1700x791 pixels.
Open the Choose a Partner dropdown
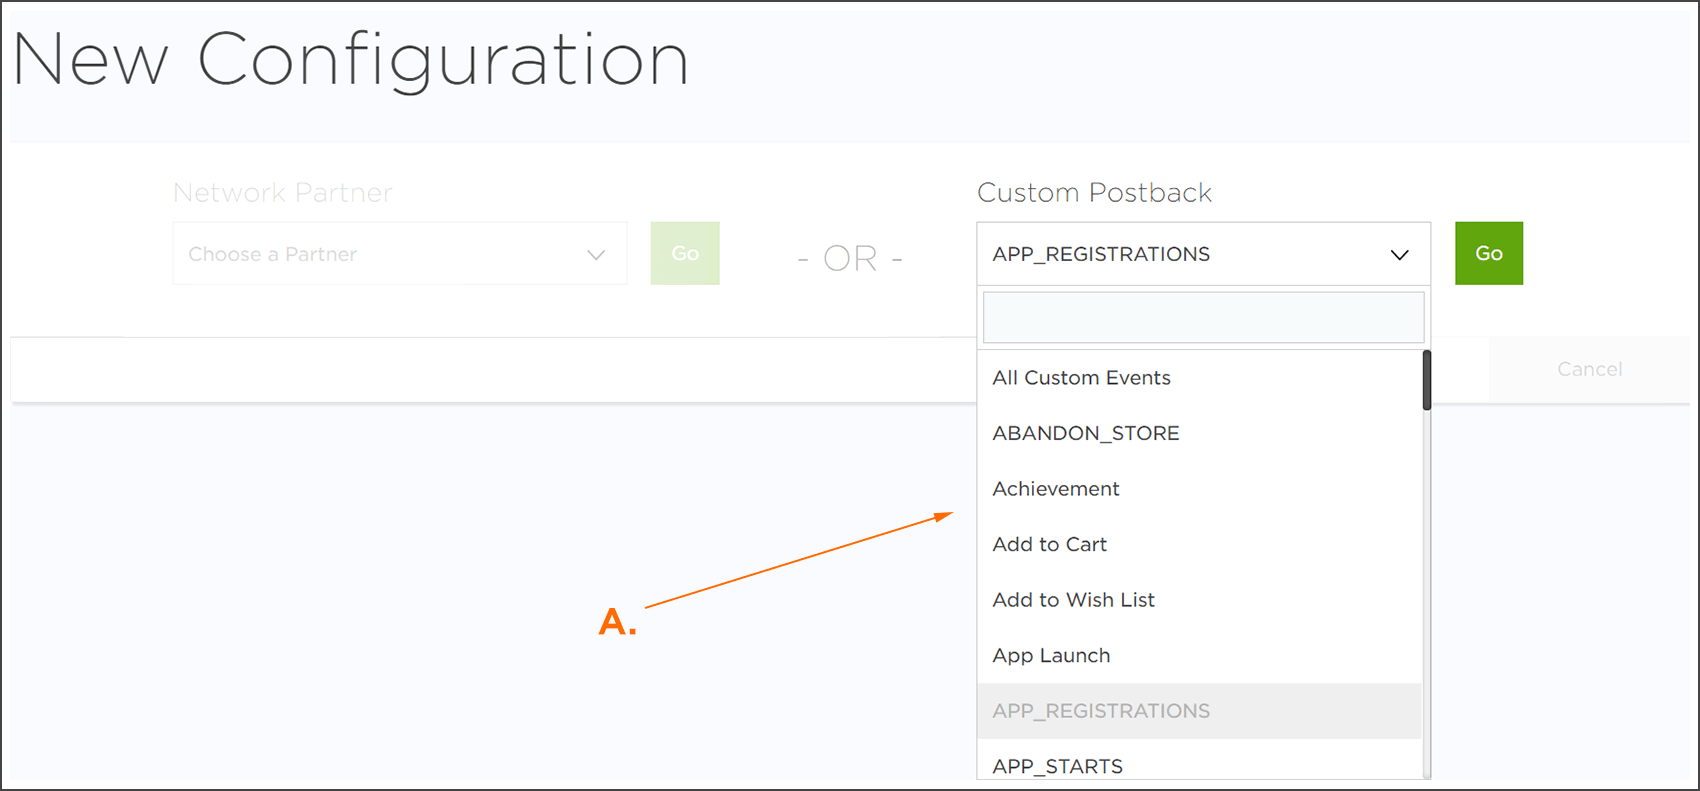click(400, 254)
